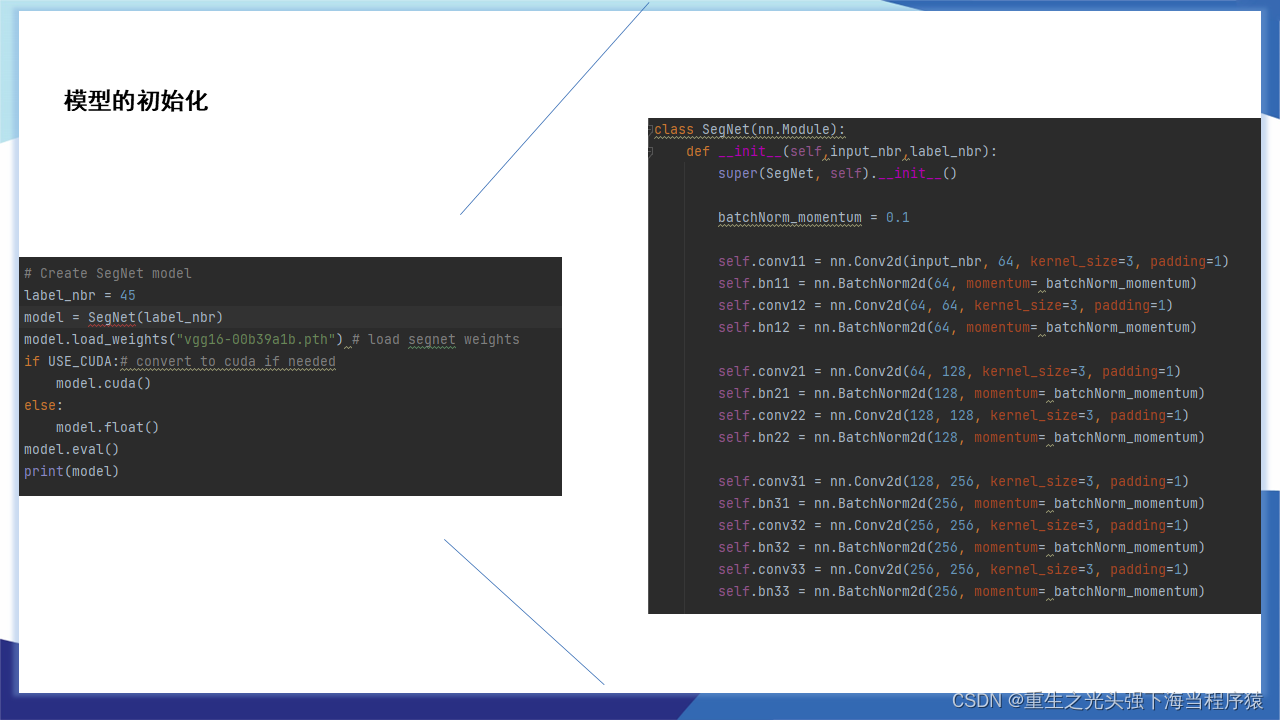1280x720 pixels.
Task: Click the line 'label_nbr = 45'
Action: click(x=80, y=295)
